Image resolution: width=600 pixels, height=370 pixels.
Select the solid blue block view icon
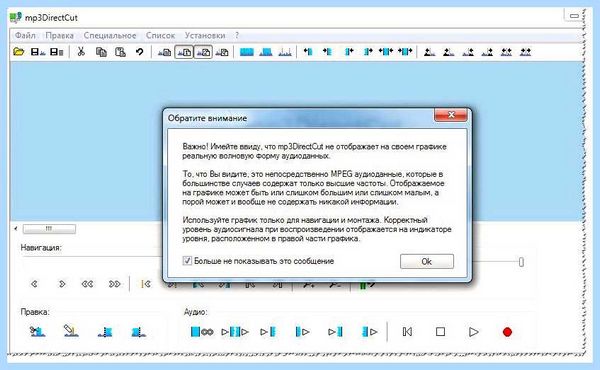pyautogui.click(x=247, y=52)
